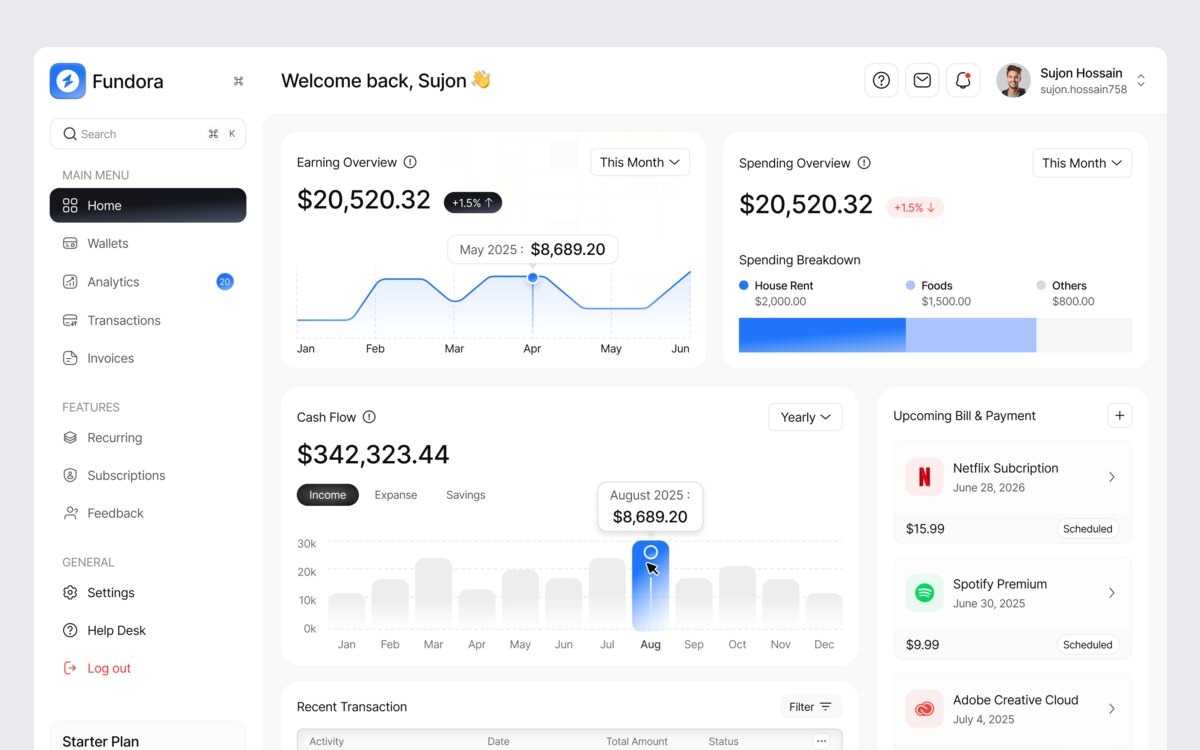Click the sidebar collapse command icon
1200x750 pixels.
(x=238, y=81)
